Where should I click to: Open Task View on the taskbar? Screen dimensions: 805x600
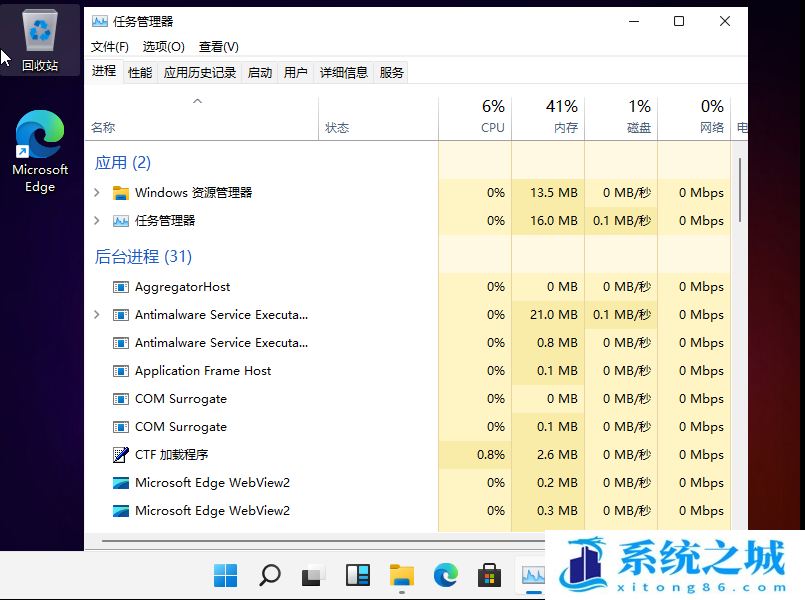313,575
